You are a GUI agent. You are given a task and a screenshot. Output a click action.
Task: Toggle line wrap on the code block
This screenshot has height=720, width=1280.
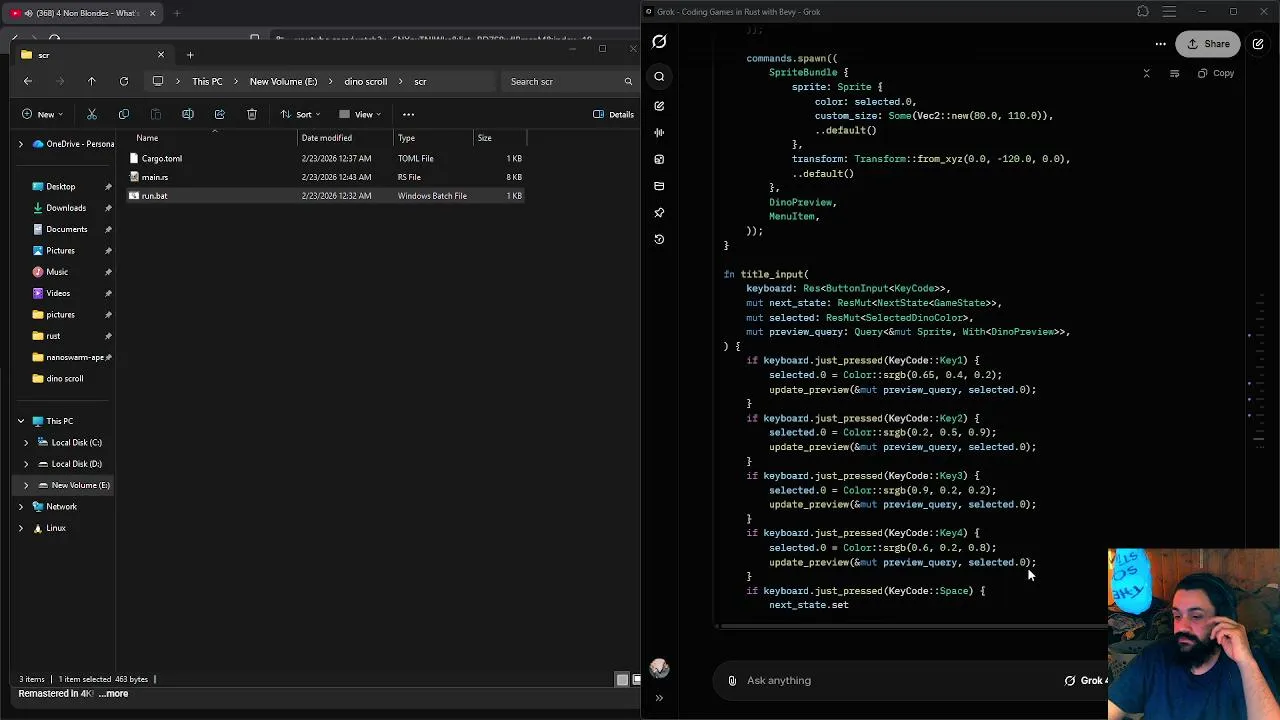1174,73
